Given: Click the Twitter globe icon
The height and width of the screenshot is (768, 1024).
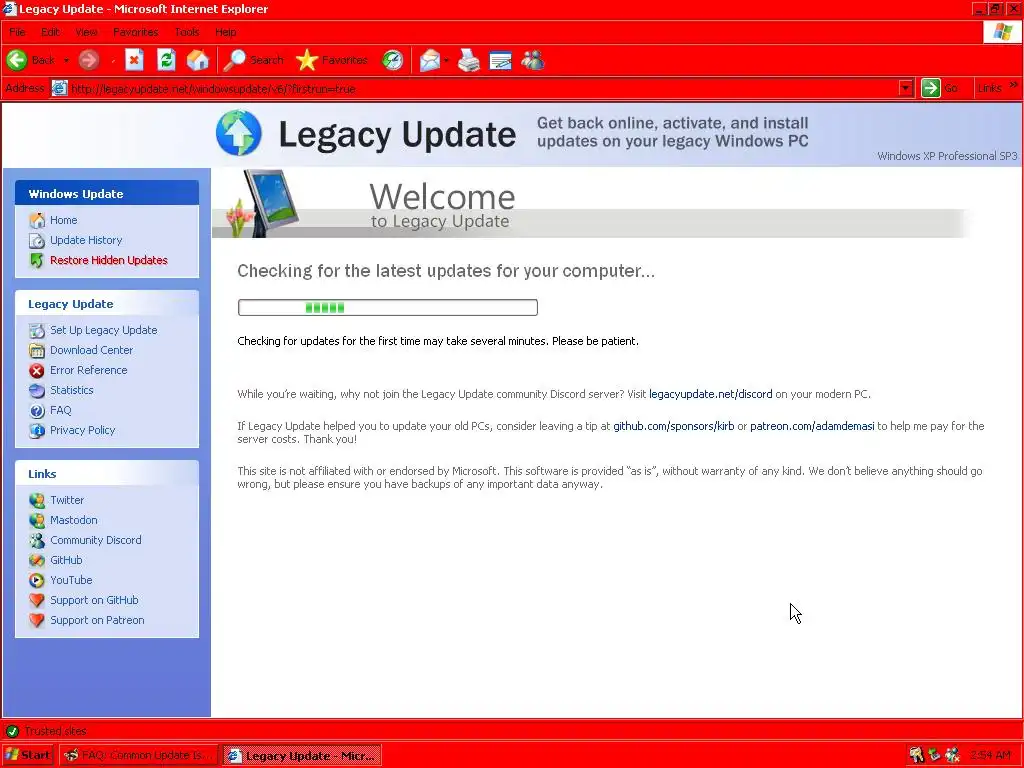Looking at the screenshot, I should (x=37, y=500).
